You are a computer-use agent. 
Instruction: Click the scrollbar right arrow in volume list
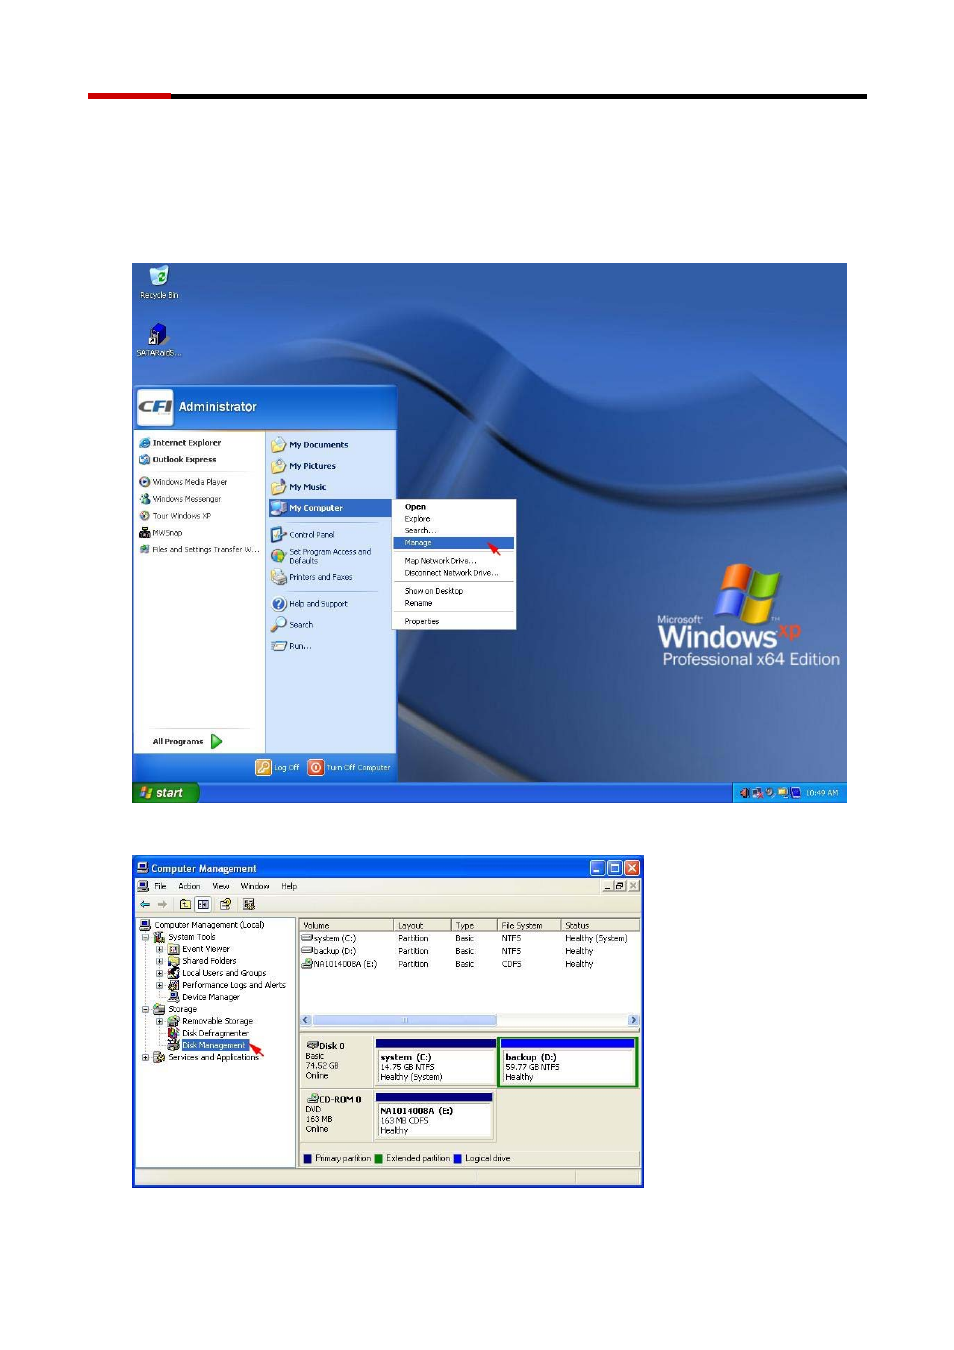[x=633, y=1020]
